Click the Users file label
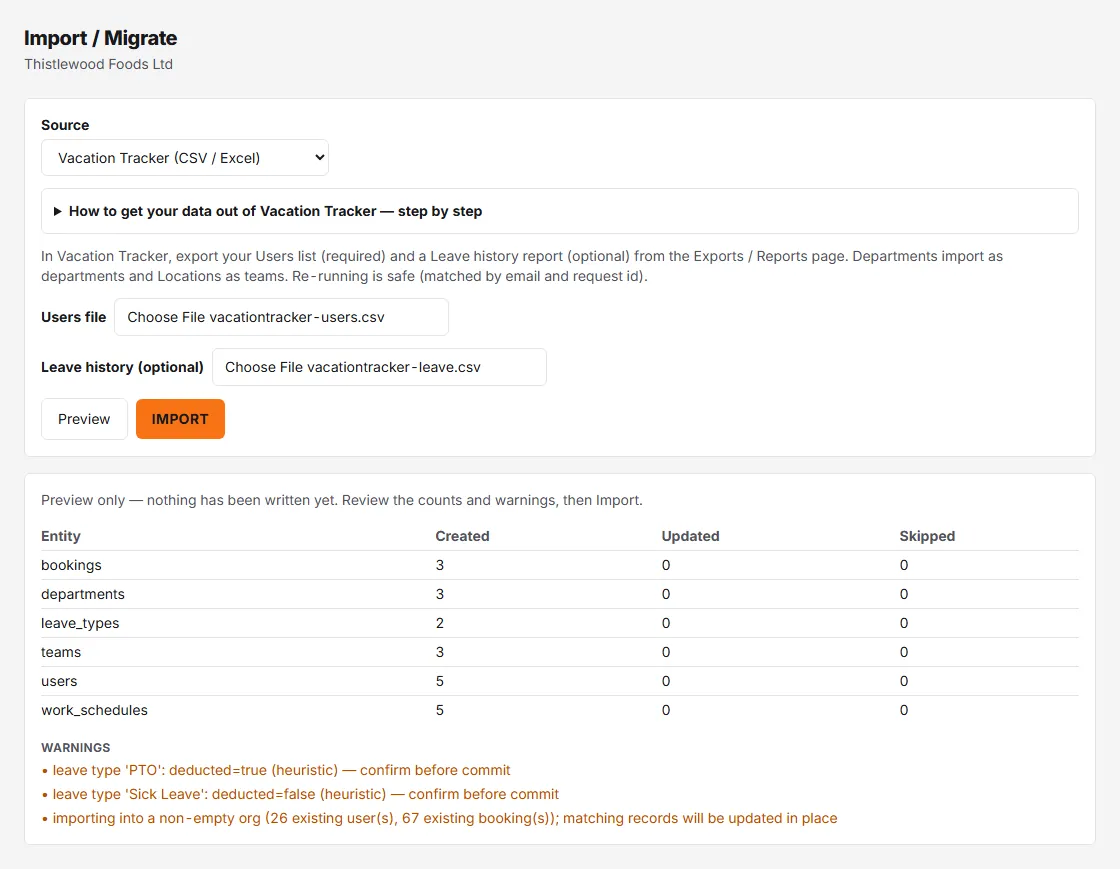1120x869 pixels. coord(74,317)
